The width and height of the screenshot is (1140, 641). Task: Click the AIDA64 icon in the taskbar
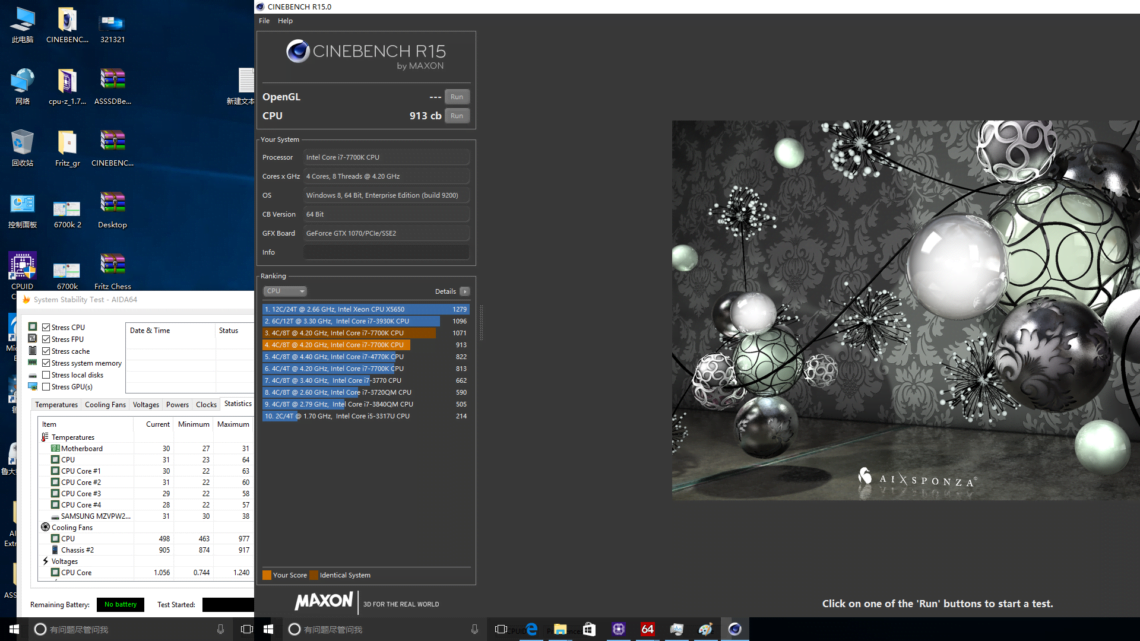click(x=647, y=629)
